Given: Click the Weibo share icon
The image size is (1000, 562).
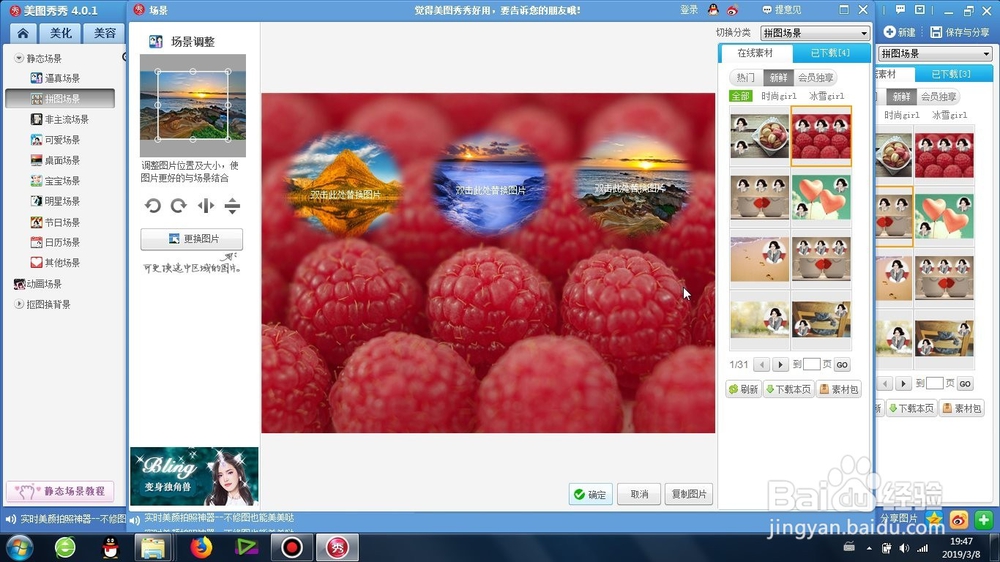Looking at the screenshot, I should (959, 520).
